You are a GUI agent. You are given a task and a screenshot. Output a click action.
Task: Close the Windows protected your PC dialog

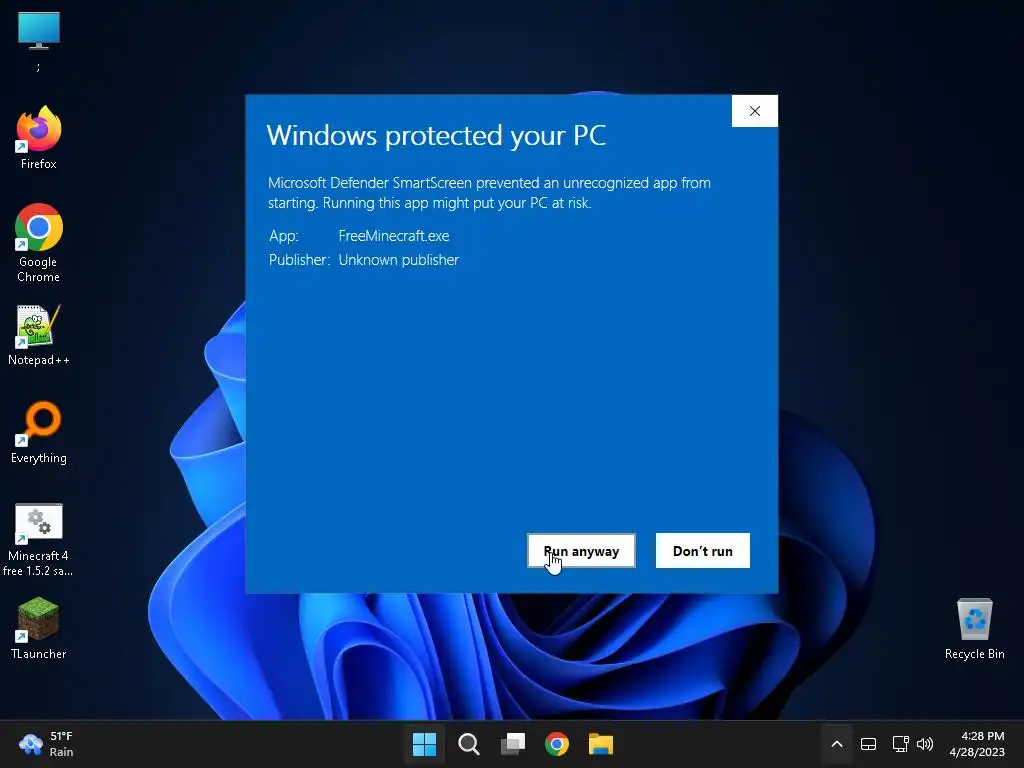[x=754, y=111]
